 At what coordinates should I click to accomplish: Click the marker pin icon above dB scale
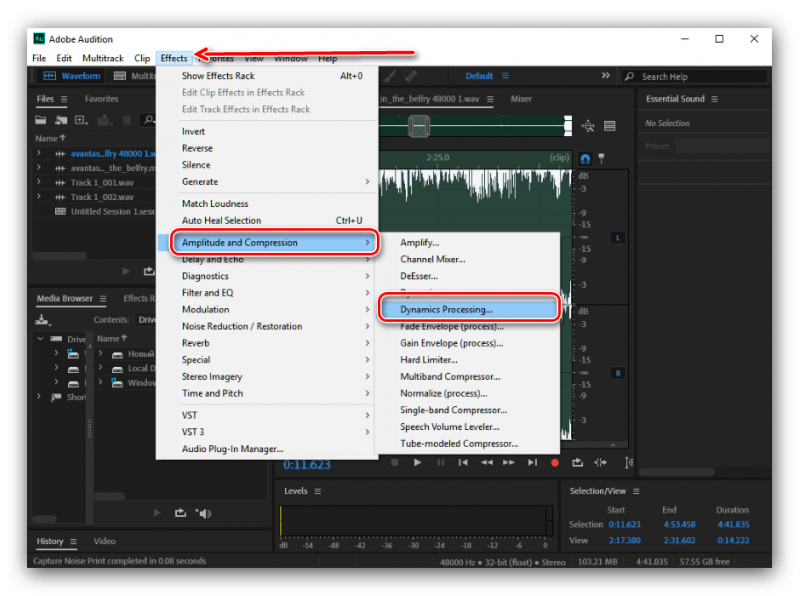[x=602, y=159]
